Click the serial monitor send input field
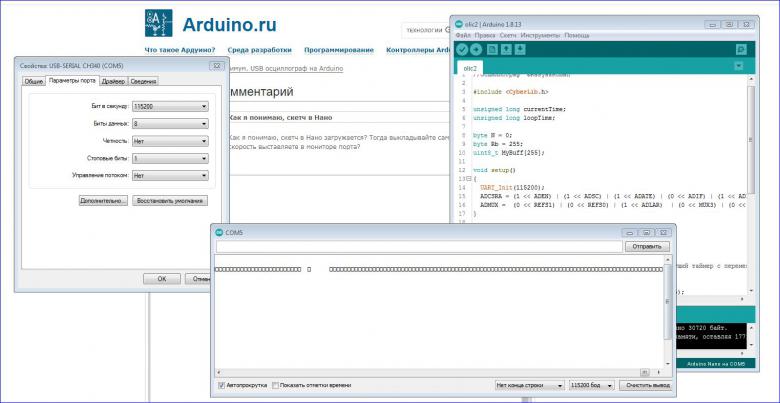 click(x=419, y=247)
